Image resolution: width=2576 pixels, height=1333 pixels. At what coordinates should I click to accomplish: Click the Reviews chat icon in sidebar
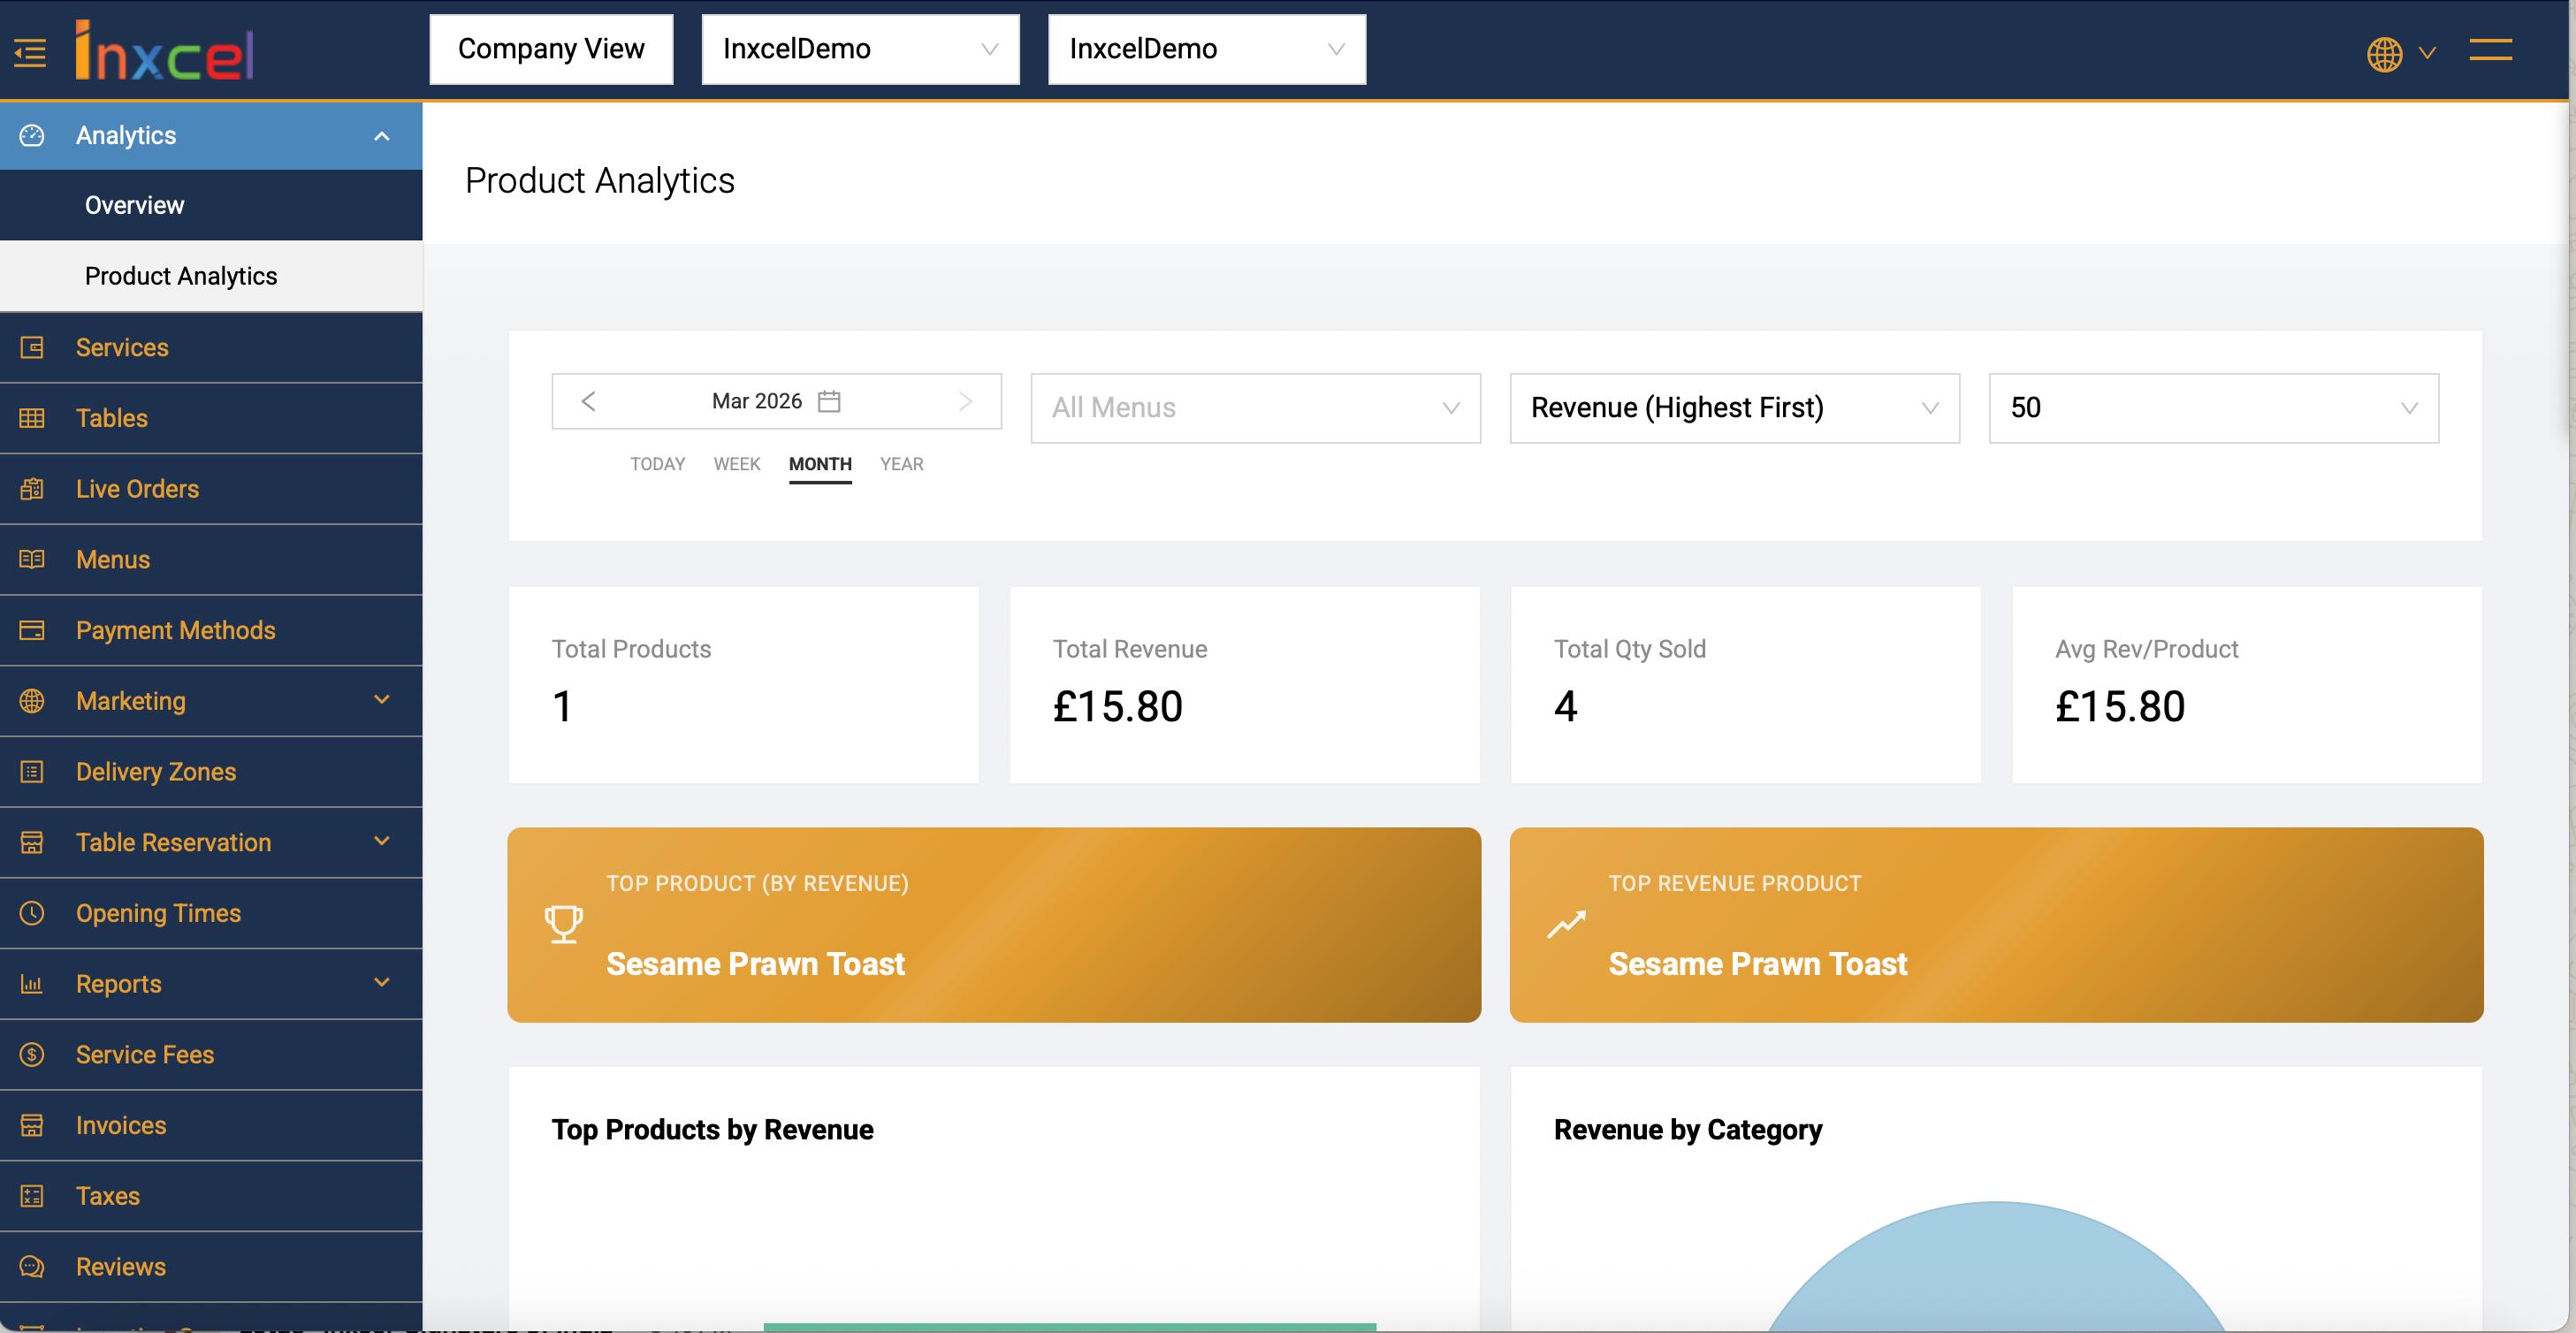coord(32,1266)
